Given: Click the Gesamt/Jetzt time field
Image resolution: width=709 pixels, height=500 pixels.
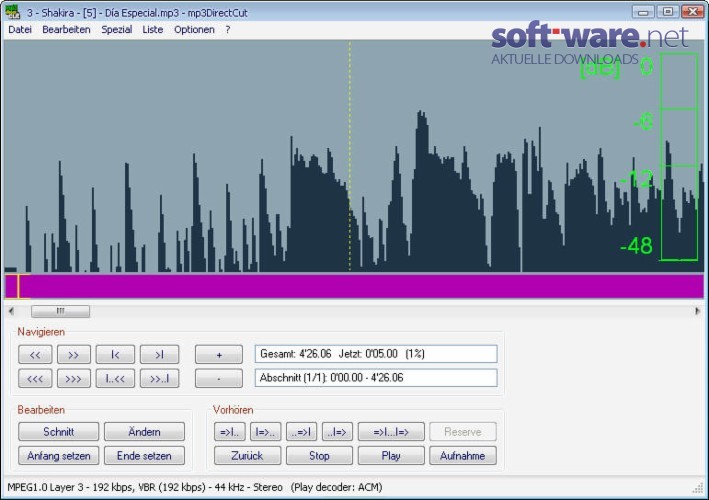Looking at the screenshot, I should pyautogui.click(x=376, y=354).
